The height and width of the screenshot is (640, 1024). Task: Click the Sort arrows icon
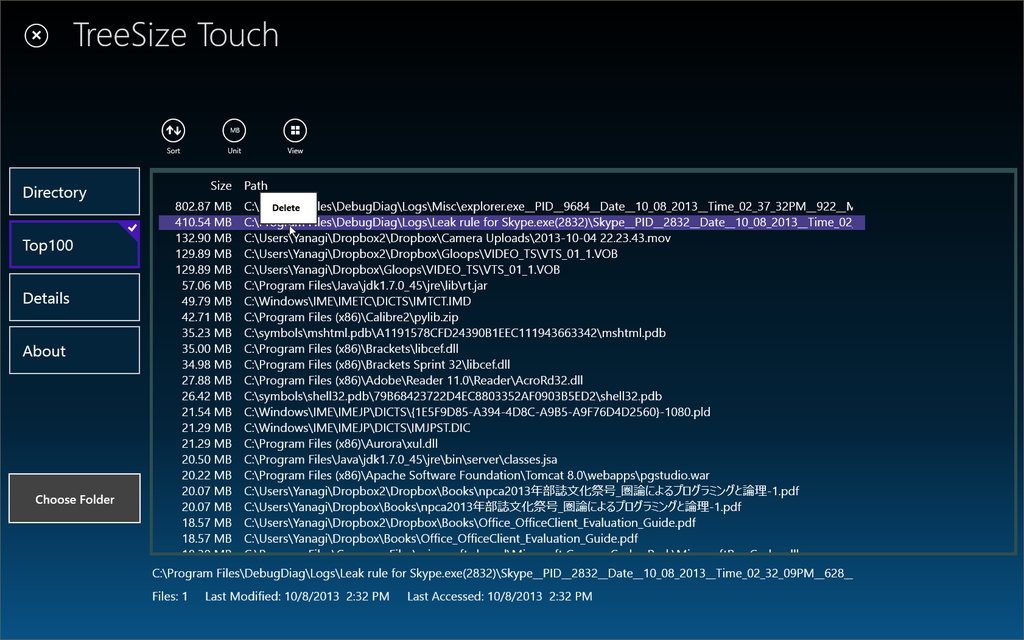[173, 131]
